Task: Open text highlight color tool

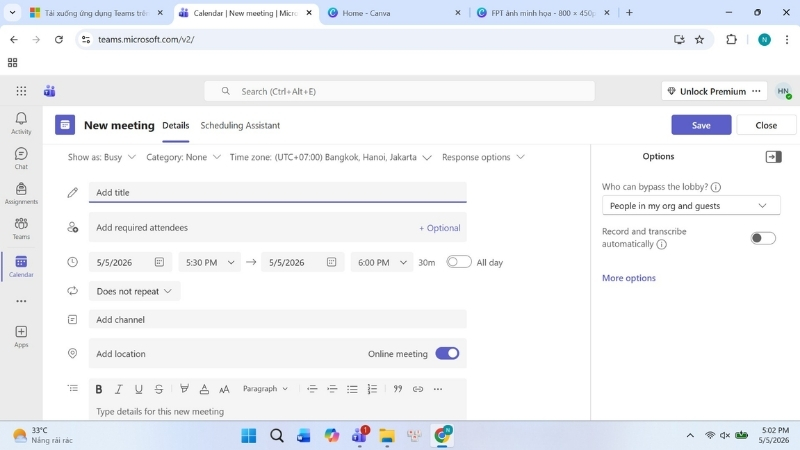Action: 184,389
